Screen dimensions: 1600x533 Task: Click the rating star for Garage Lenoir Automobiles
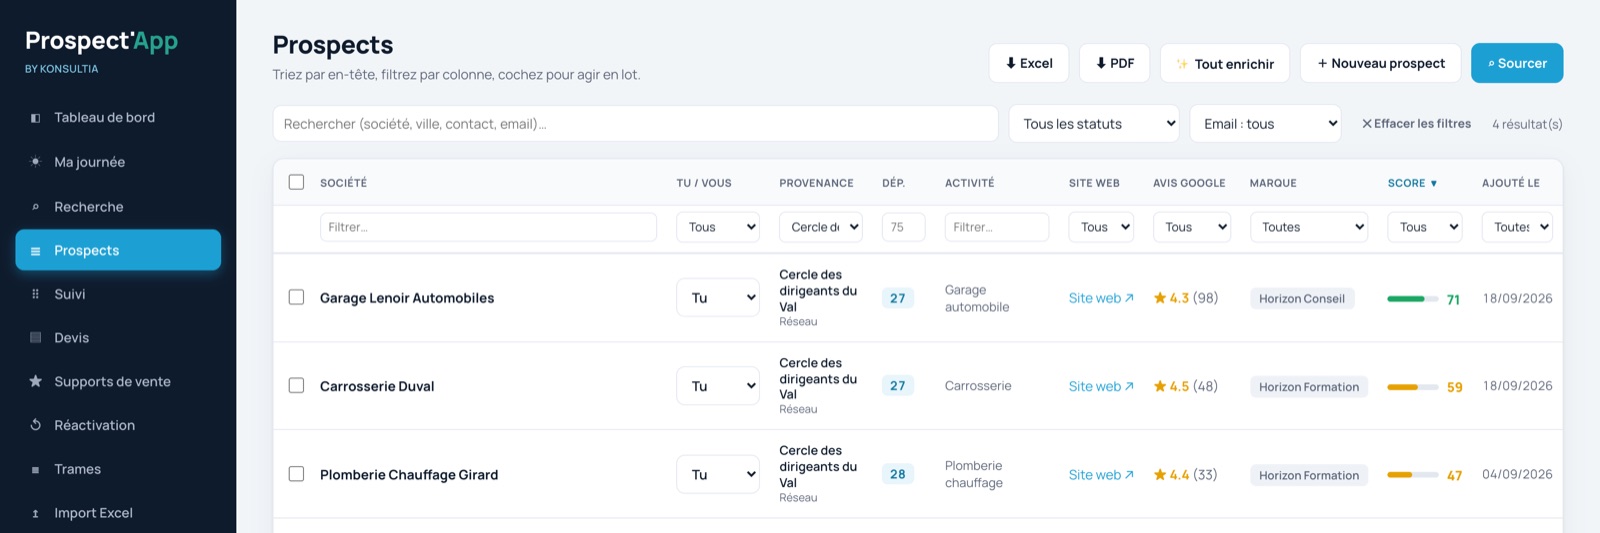point(1160,297)
